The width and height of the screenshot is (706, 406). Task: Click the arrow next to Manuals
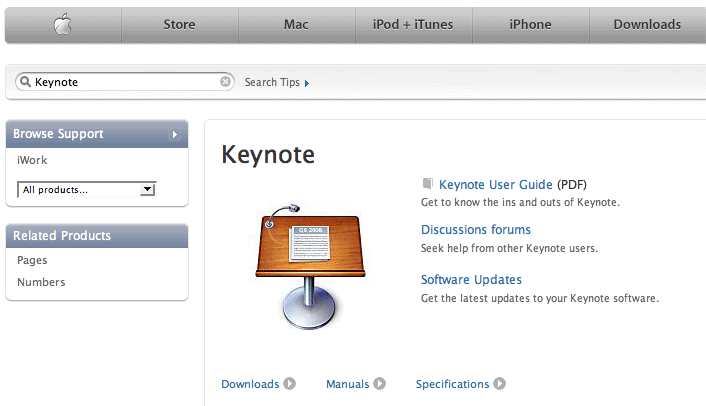(x=380, y=383)
